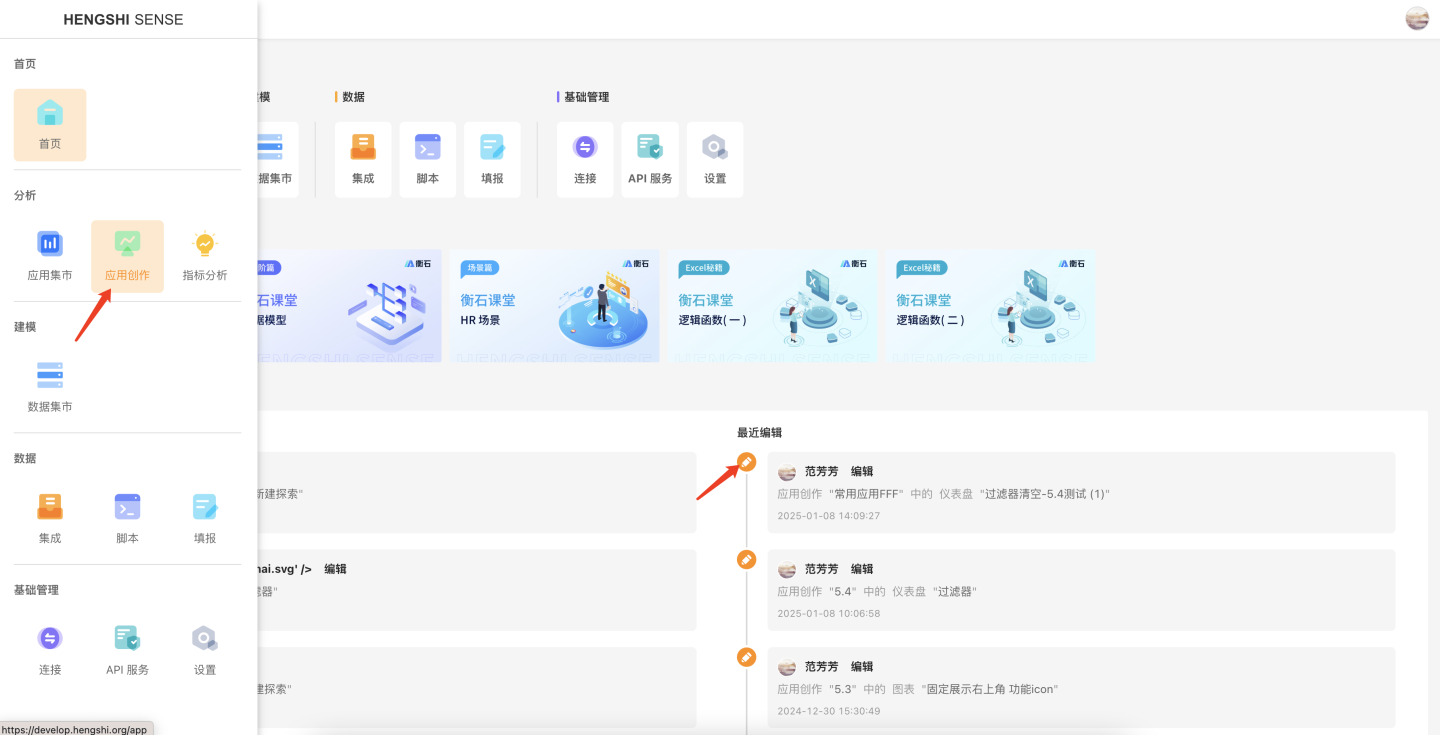Open recent edit entry for 5.4 过滤器
Image resolution: width=1440 pixels, height=735 pixels.
(x=1080, y=590)
